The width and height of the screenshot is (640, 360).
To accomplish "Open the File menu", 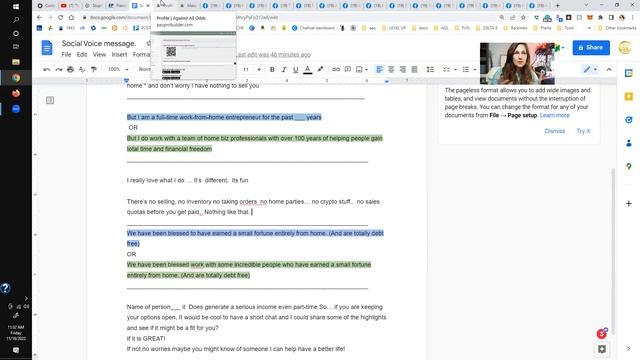I will pyautogui.click(x=66, y=55).
